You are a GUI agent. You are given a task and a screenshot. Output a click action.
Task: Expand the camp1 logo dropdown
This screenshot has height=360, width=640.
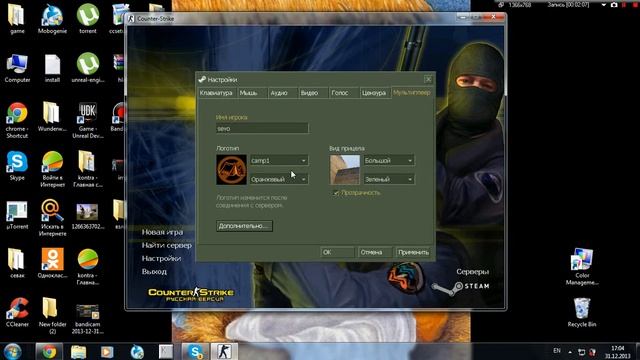click(279, 160)
